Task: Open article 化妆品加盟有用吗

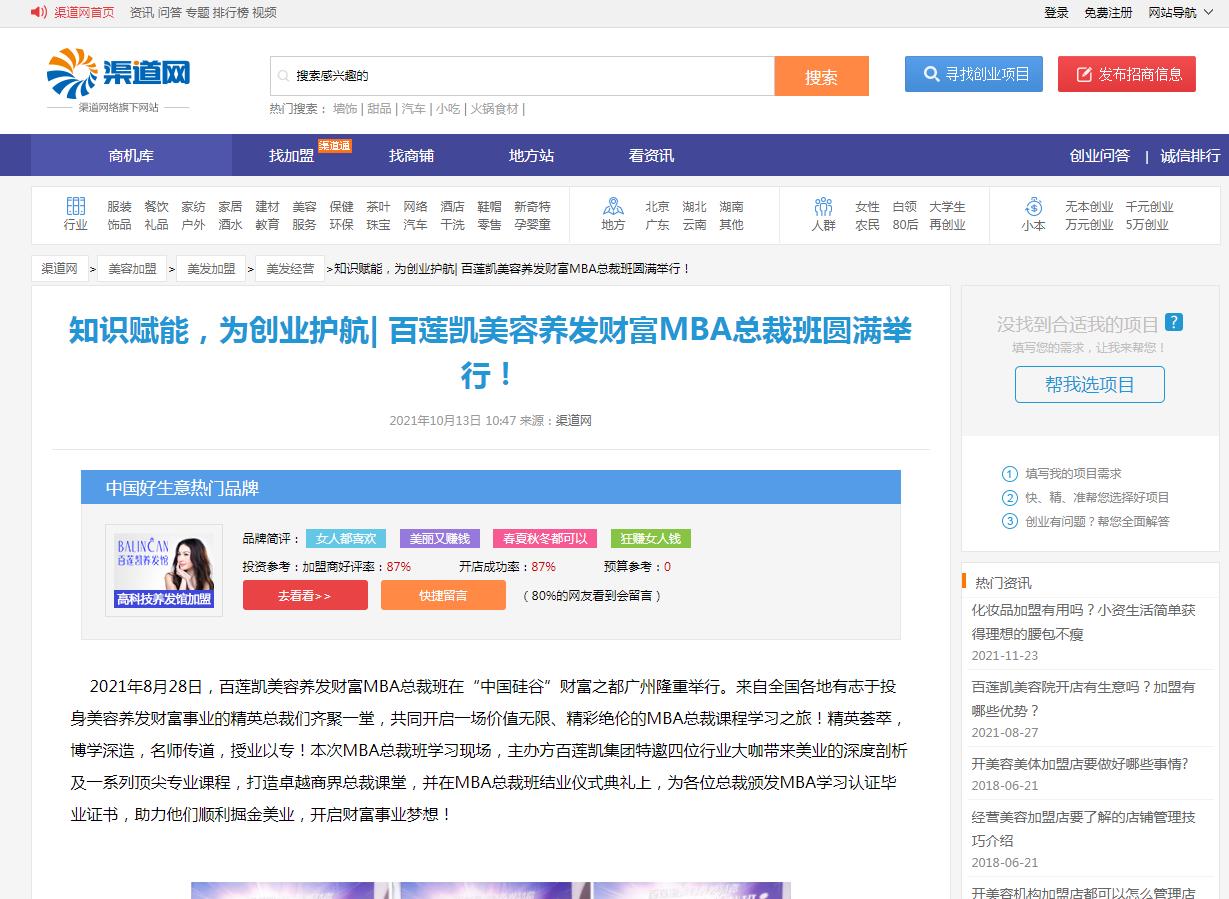Action: click(1083, 622)
